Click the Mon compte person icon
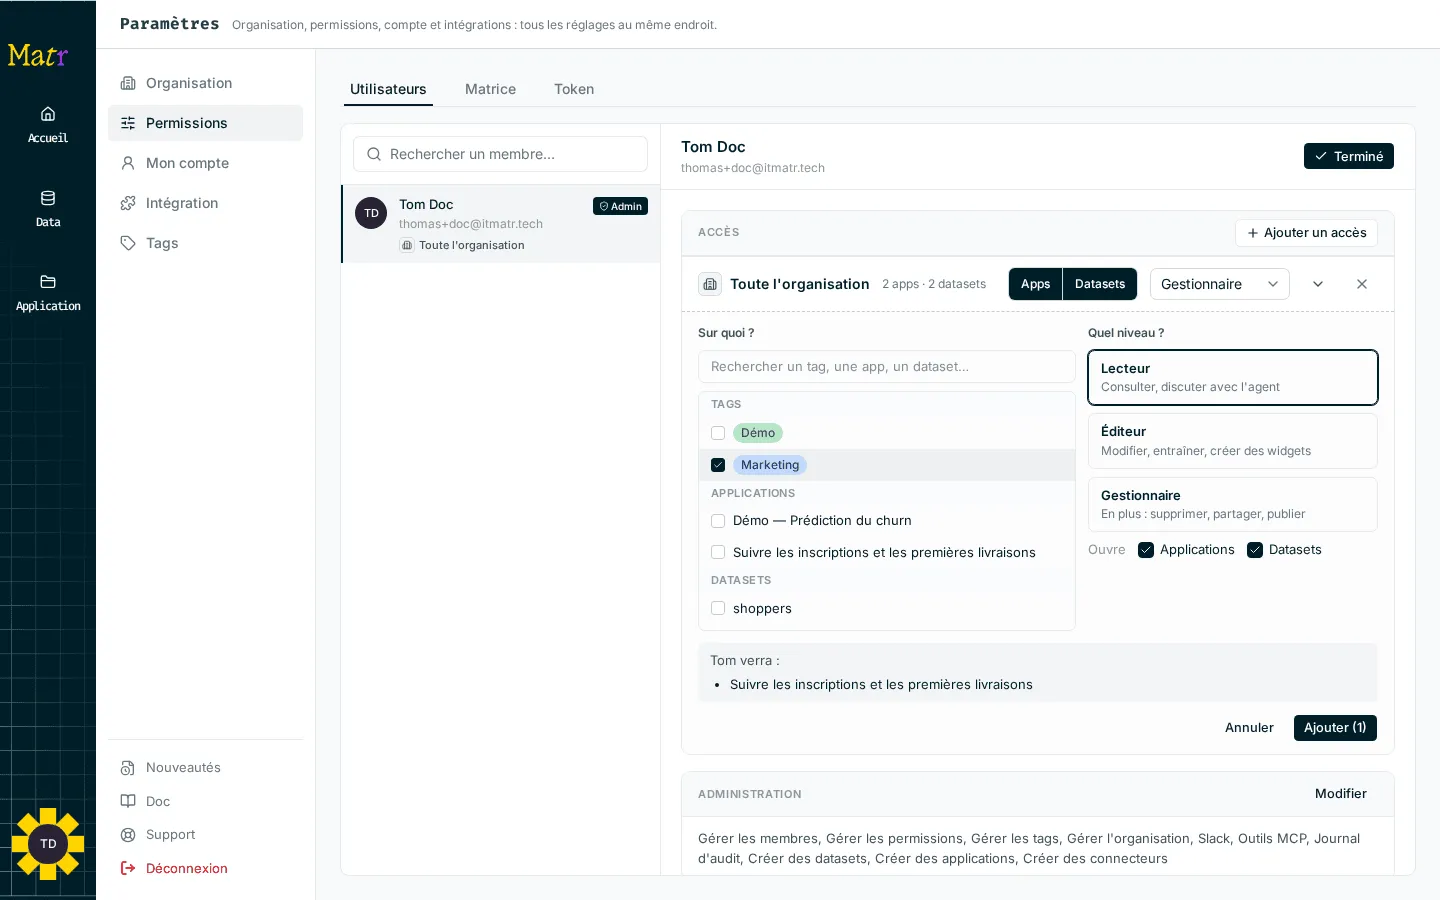1440x900 pixels. 128,163
